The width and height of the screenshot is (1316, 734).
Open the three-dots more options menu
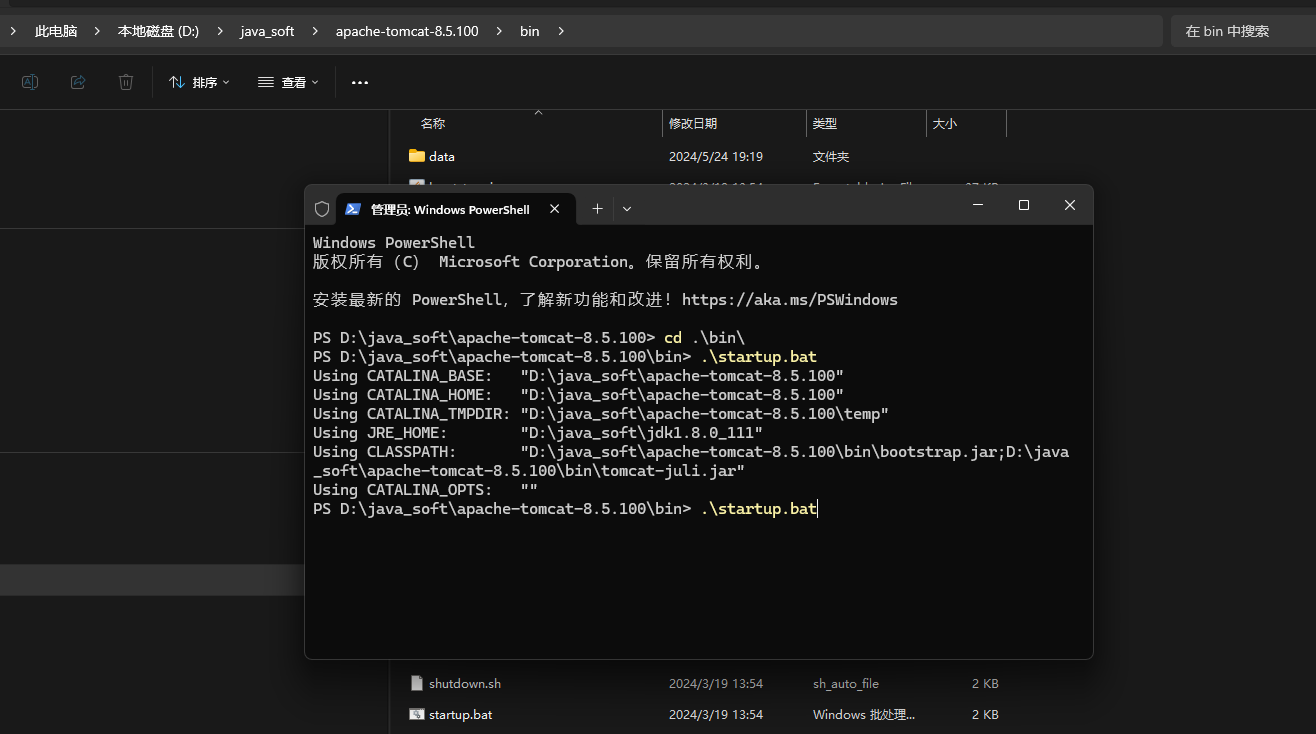pos(360,83)
